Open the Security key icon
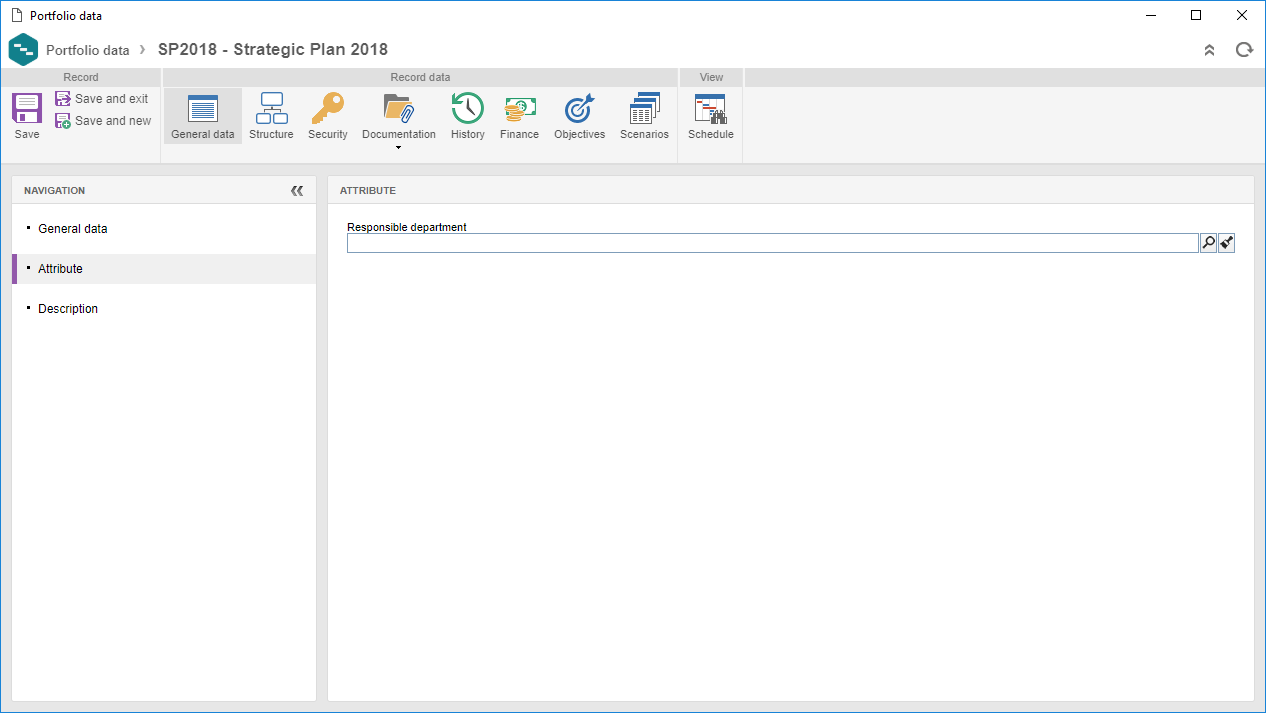This screenshot has width=1266, height=713. coord(327,108)
